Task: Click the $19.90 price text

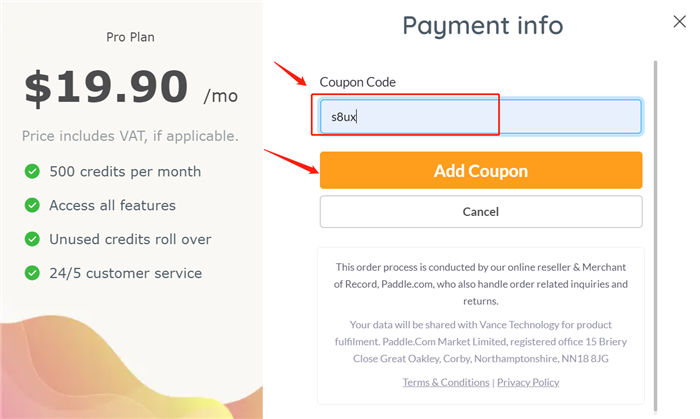Action: pyautogui.click(x=106, y=87)
